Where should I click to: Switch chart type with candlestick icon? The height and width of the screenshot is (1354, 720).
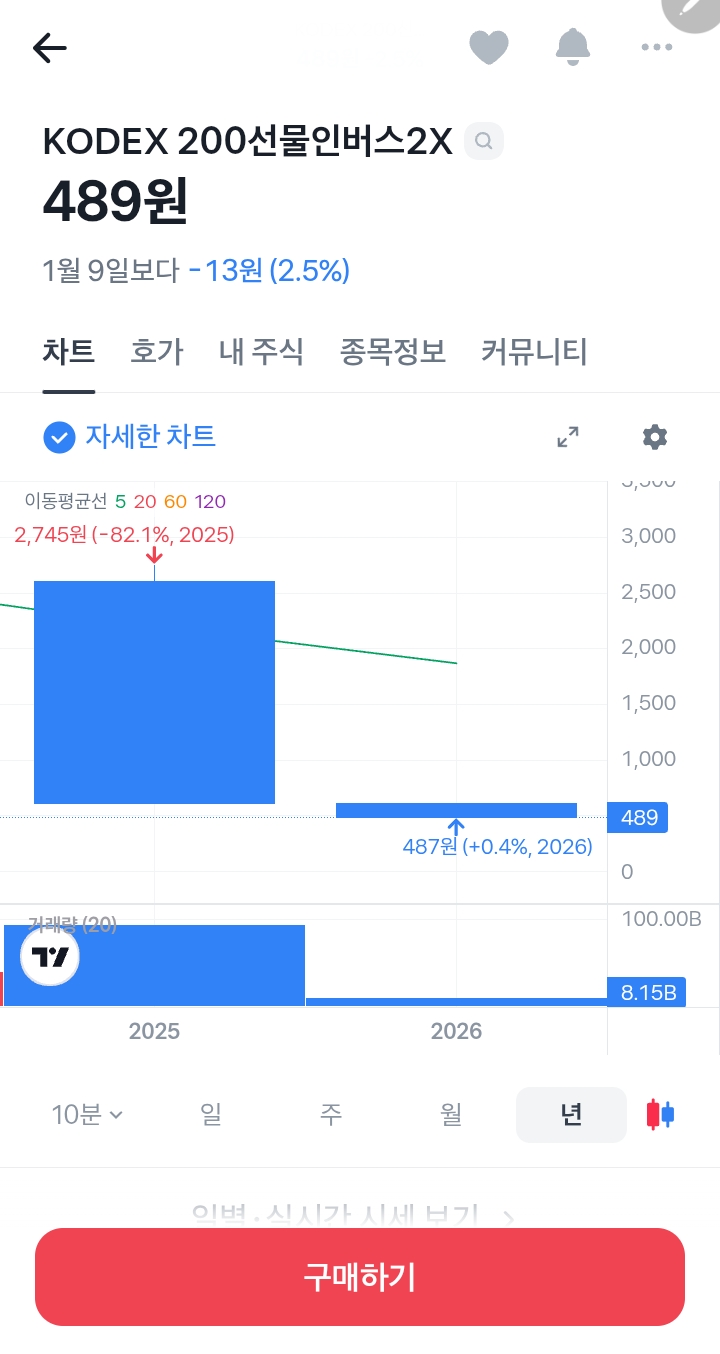pos(660,1114)
